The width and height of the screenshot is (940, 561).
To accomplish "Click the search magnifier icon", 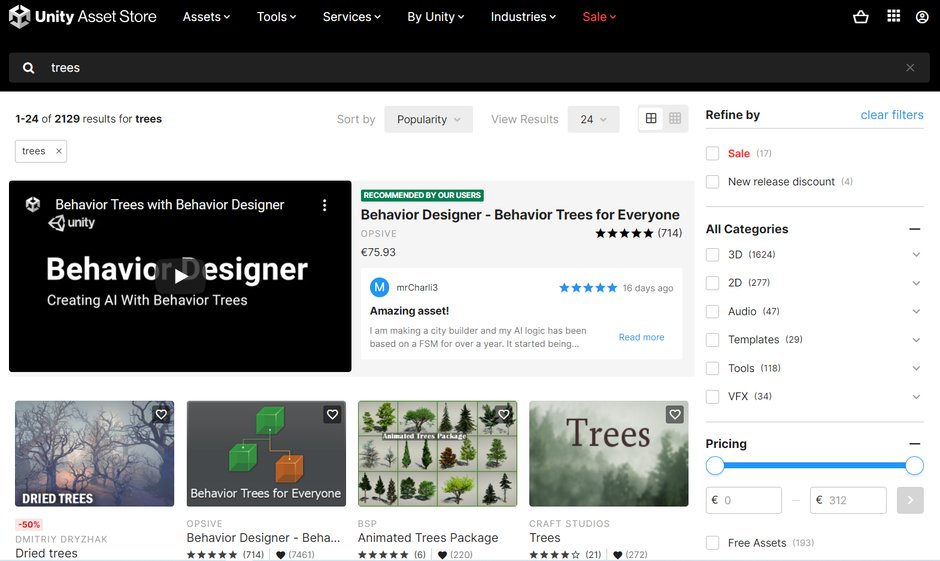I will (28, 68).
